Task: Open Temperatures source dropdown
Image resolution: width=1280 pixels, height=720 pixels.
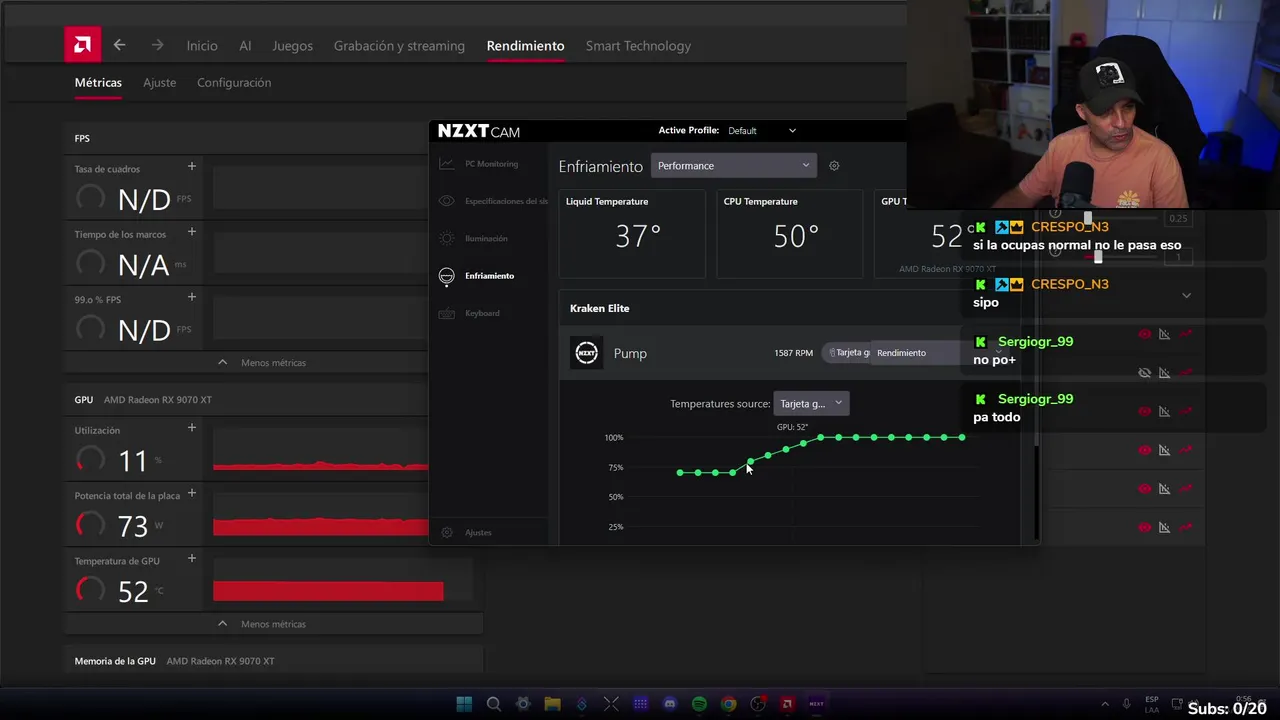Action: (811, 403)
